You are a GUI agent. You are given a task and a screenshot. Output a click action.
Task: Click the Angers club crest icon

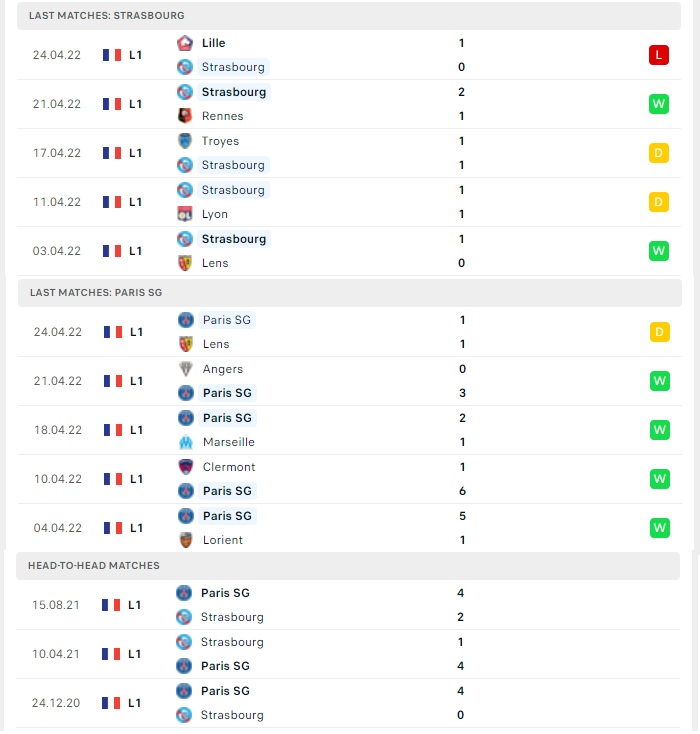coord(186,369)
